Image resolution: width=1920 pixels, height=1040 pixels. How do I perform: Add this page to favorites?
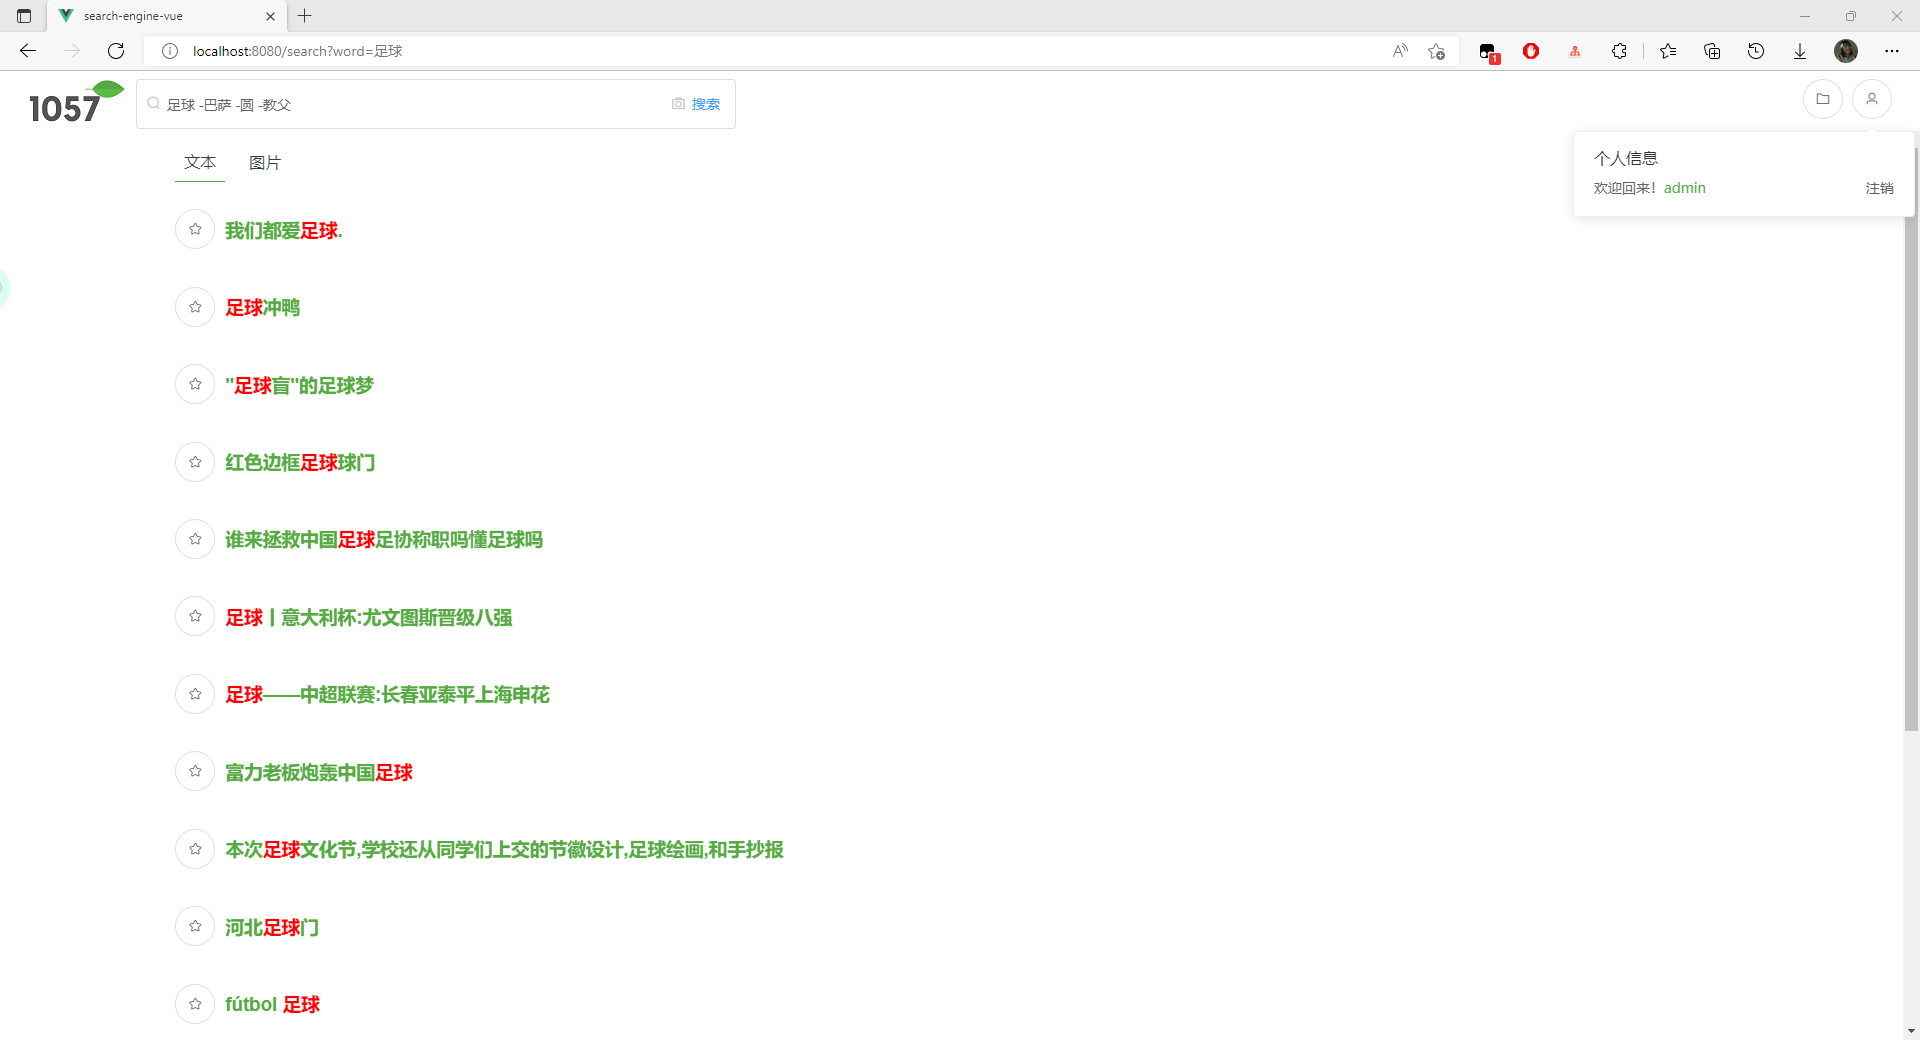[1437, 51]
